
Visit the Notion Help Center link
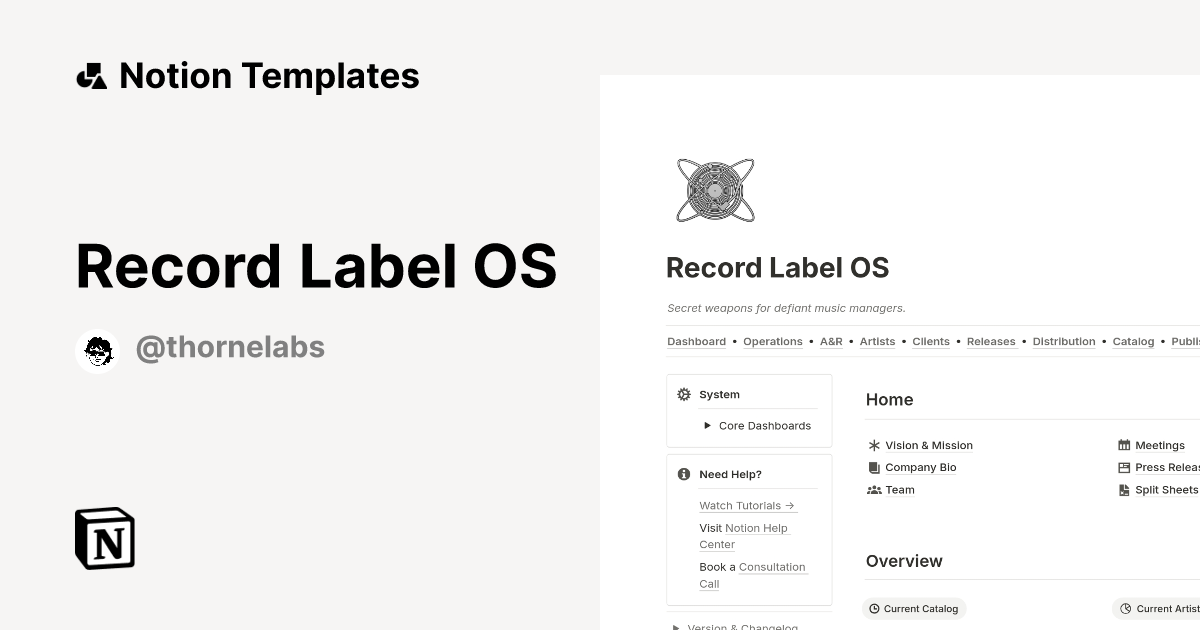(x=757, y=528)
